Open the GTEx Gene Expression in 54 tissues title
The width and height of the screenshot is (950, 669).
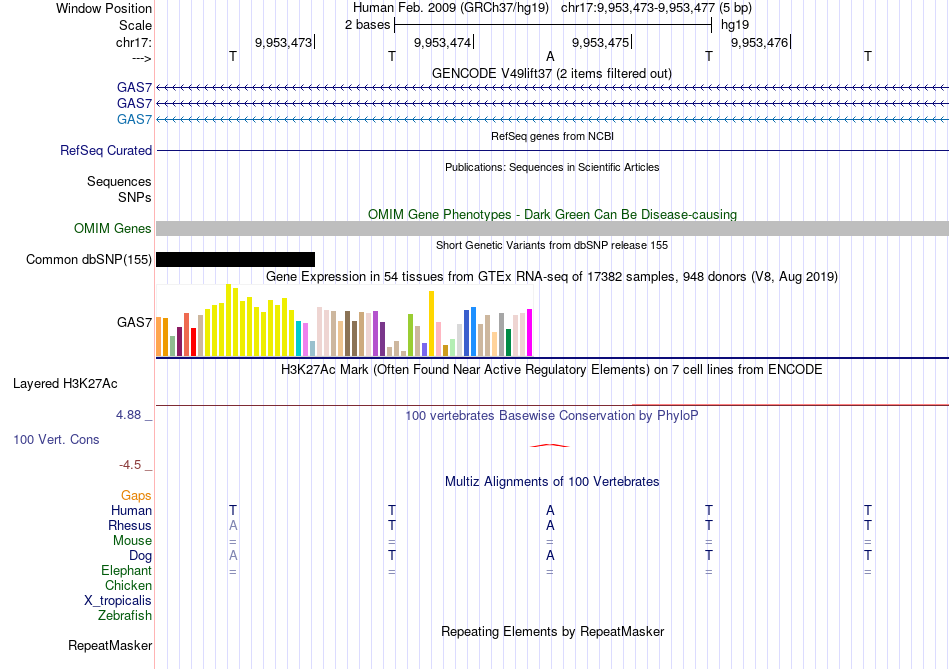[552, 277]
